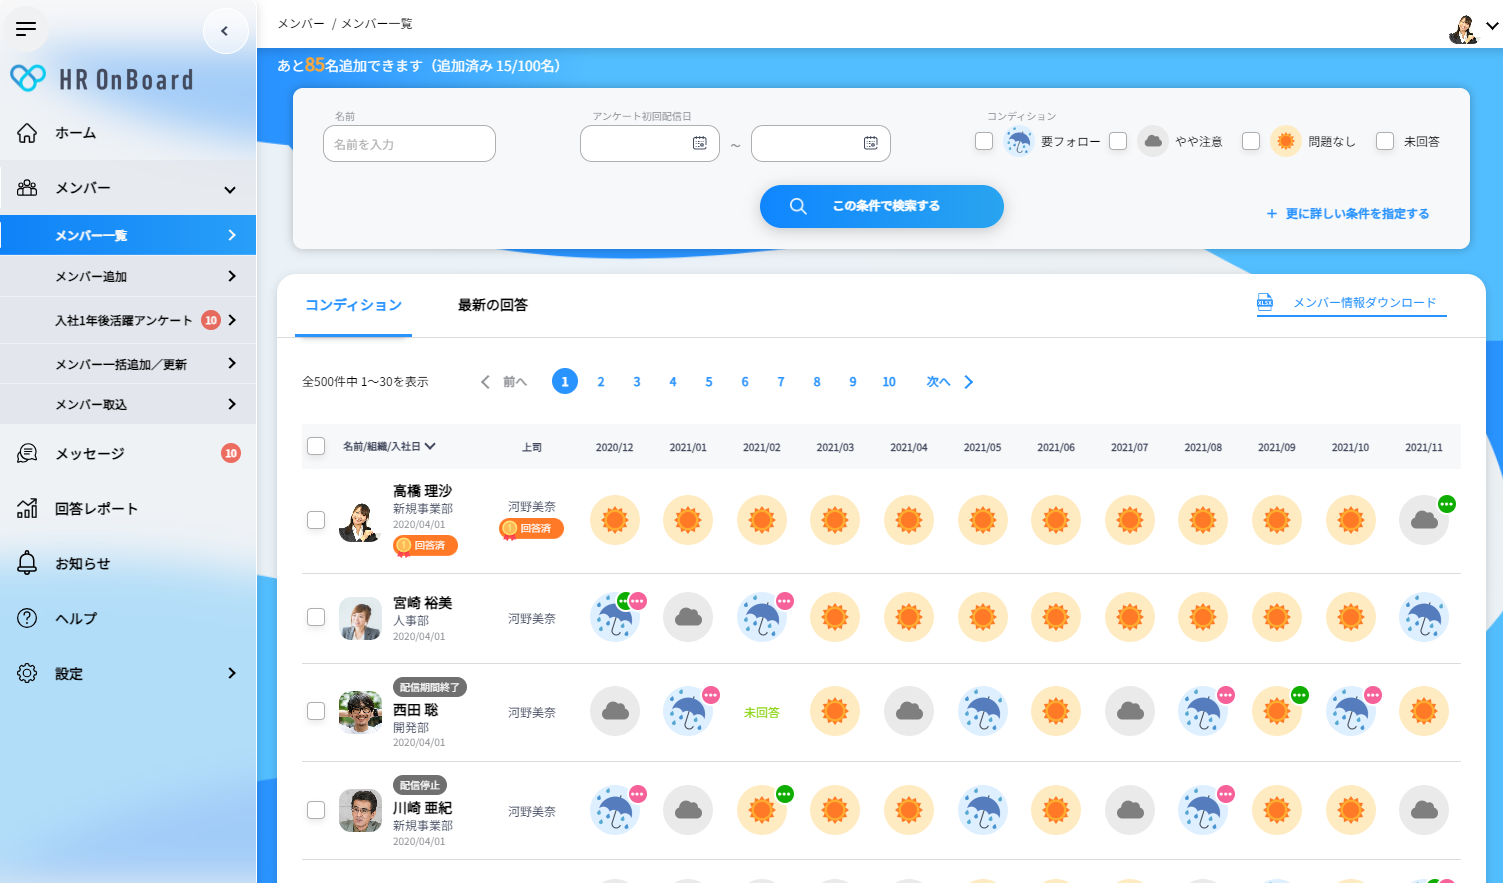Click 回答済 badge under 高橋 理沙 name
The height and width of the screenshot is (883, 1503).
click(426, 546)
